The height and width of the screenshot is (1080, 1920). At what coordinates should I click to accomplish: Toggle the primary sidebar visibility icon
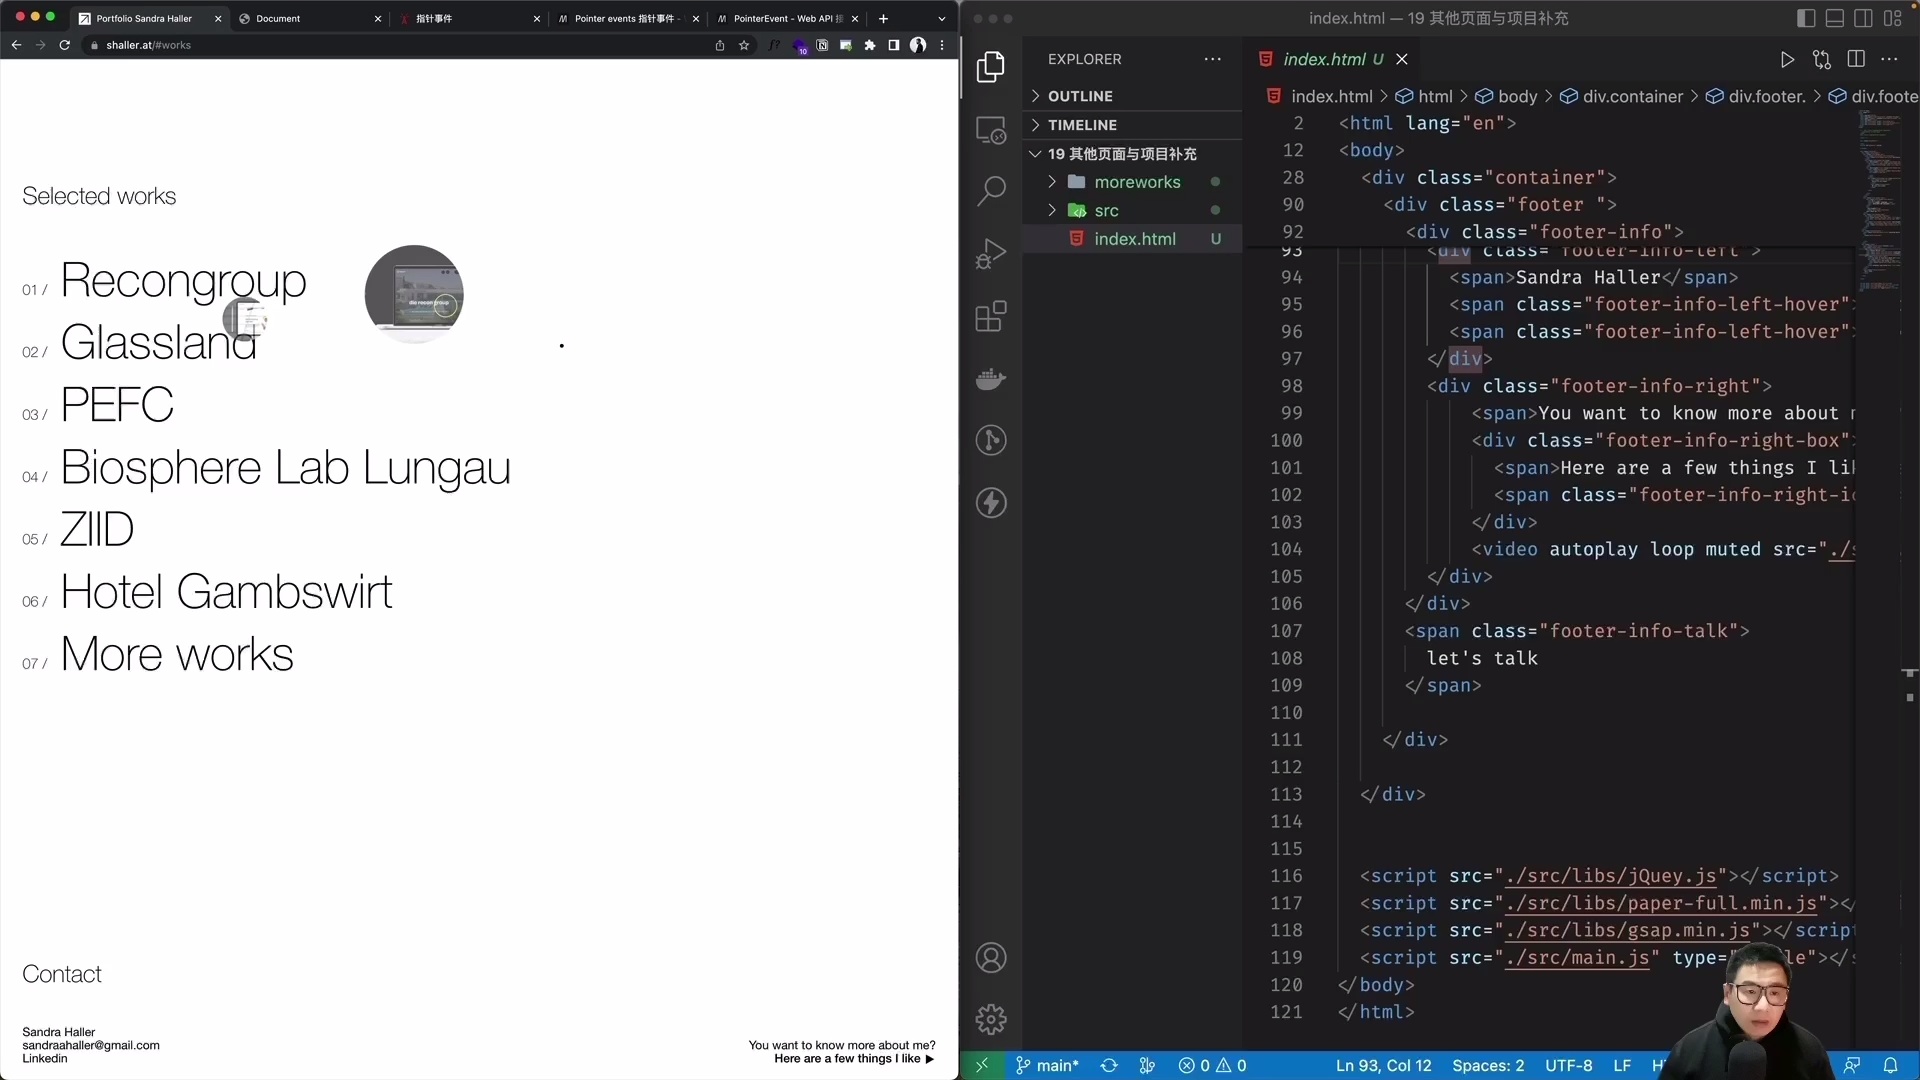point(1806,18)
